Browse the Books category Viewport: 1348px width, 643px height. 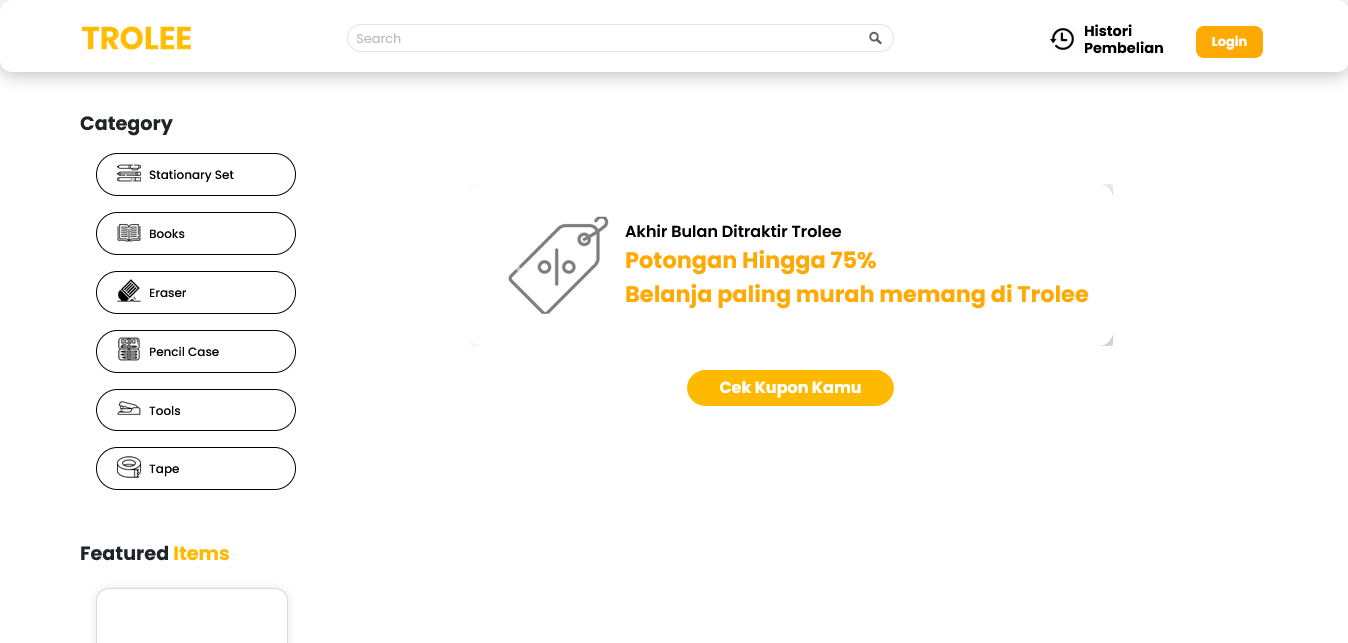[x=196, y=233]
